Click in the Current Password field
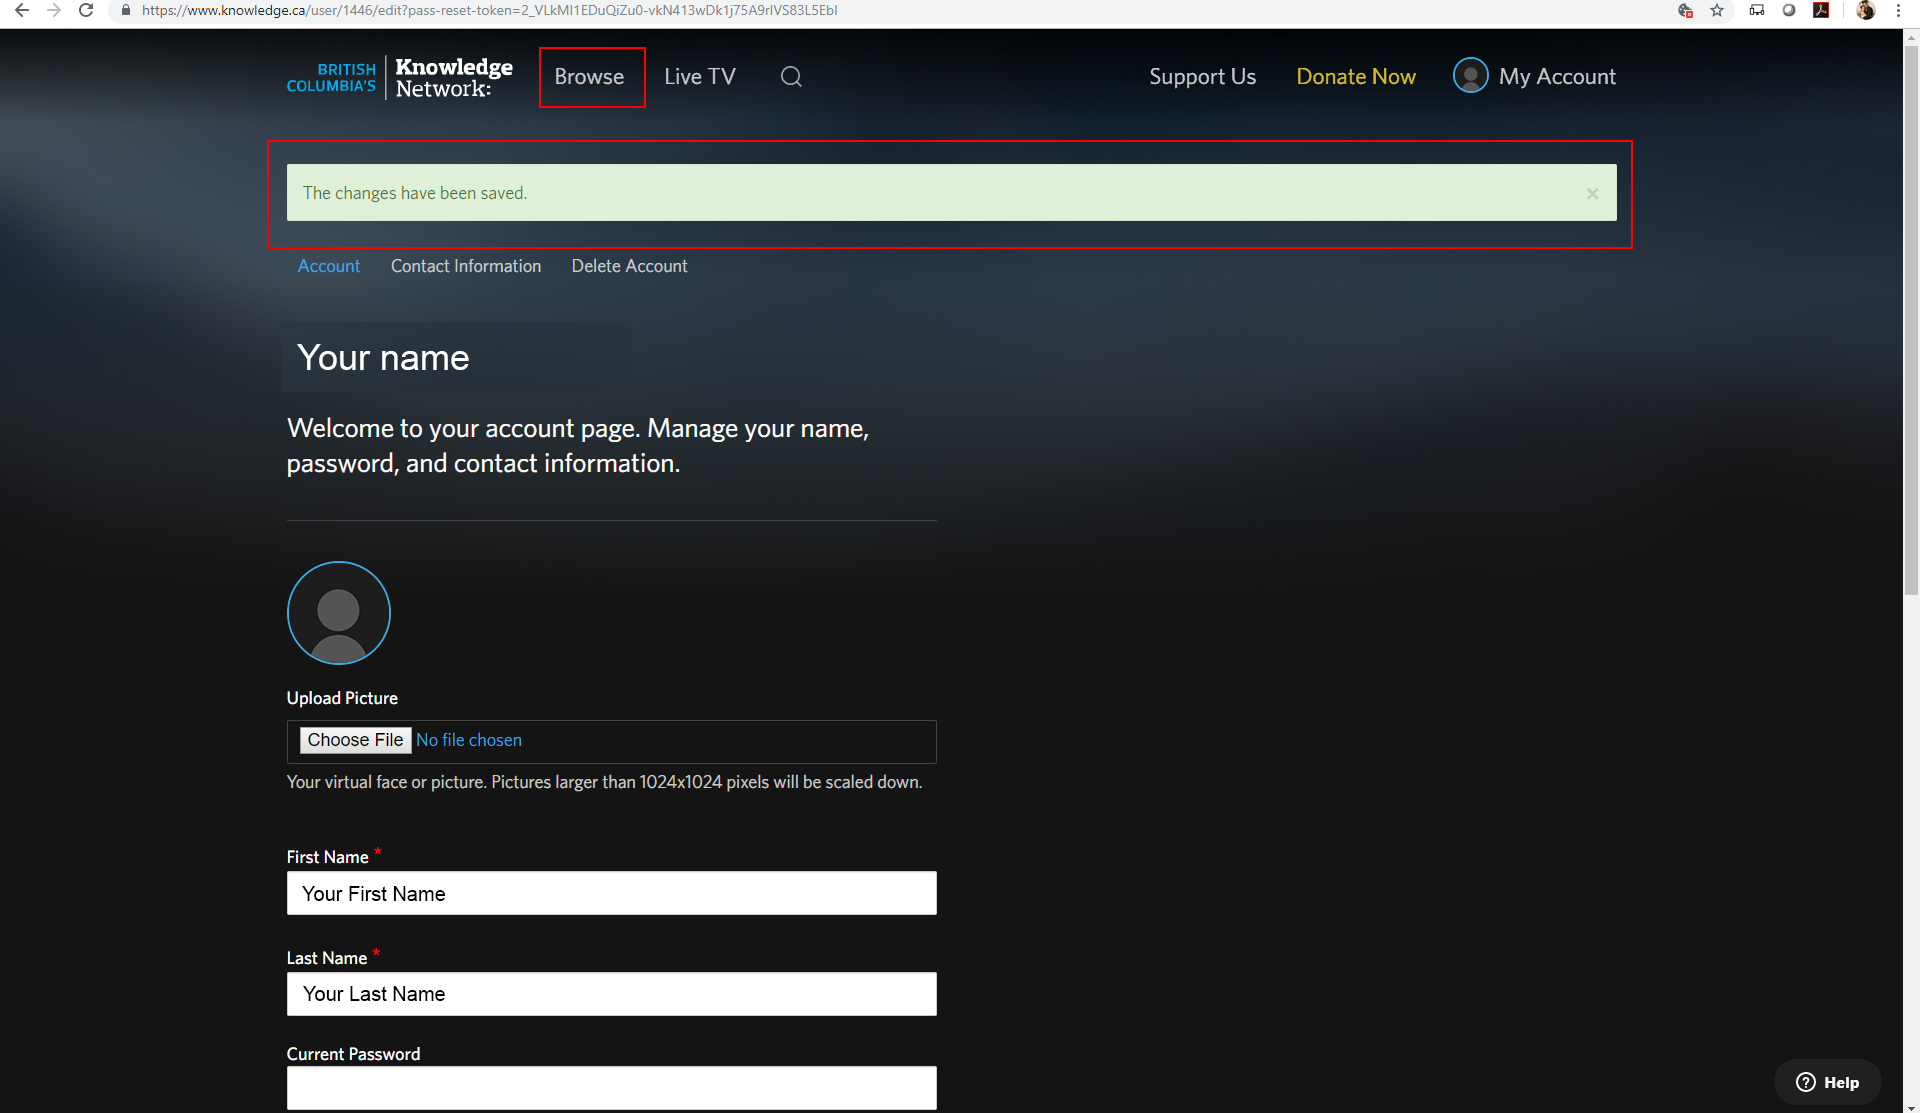Image resolution: width=1920 pixels, height=1113 pixels. (x=612, y=1088)
